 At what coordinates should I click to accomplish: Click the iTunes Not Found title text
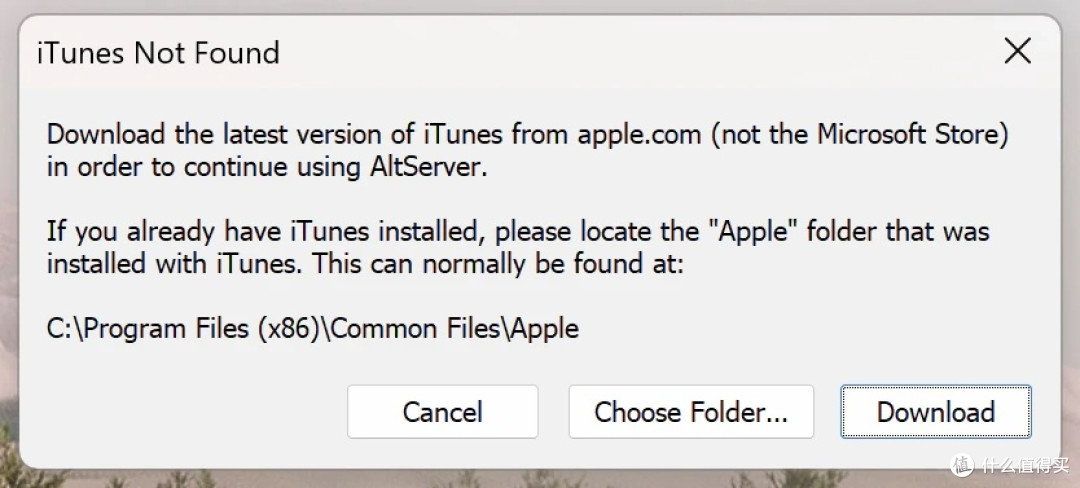click(x=158, y=53)
